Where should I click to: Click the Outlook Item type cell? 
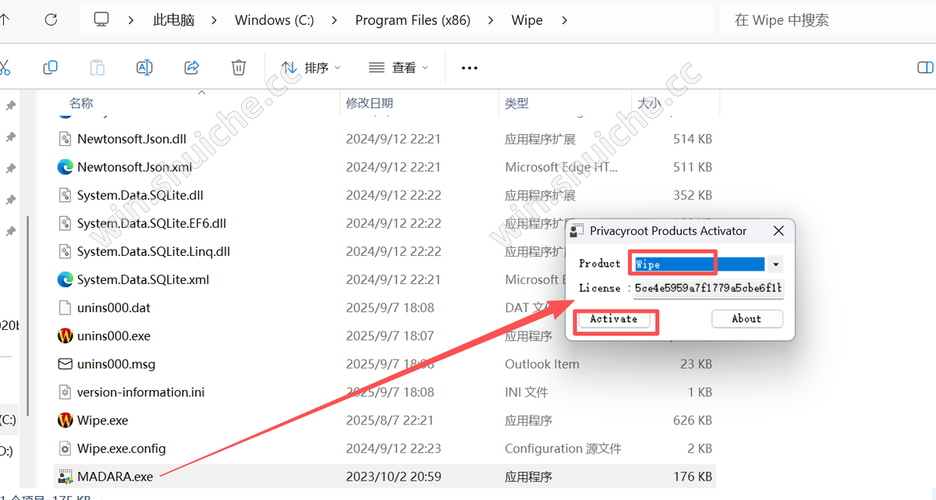click(542, 364)
